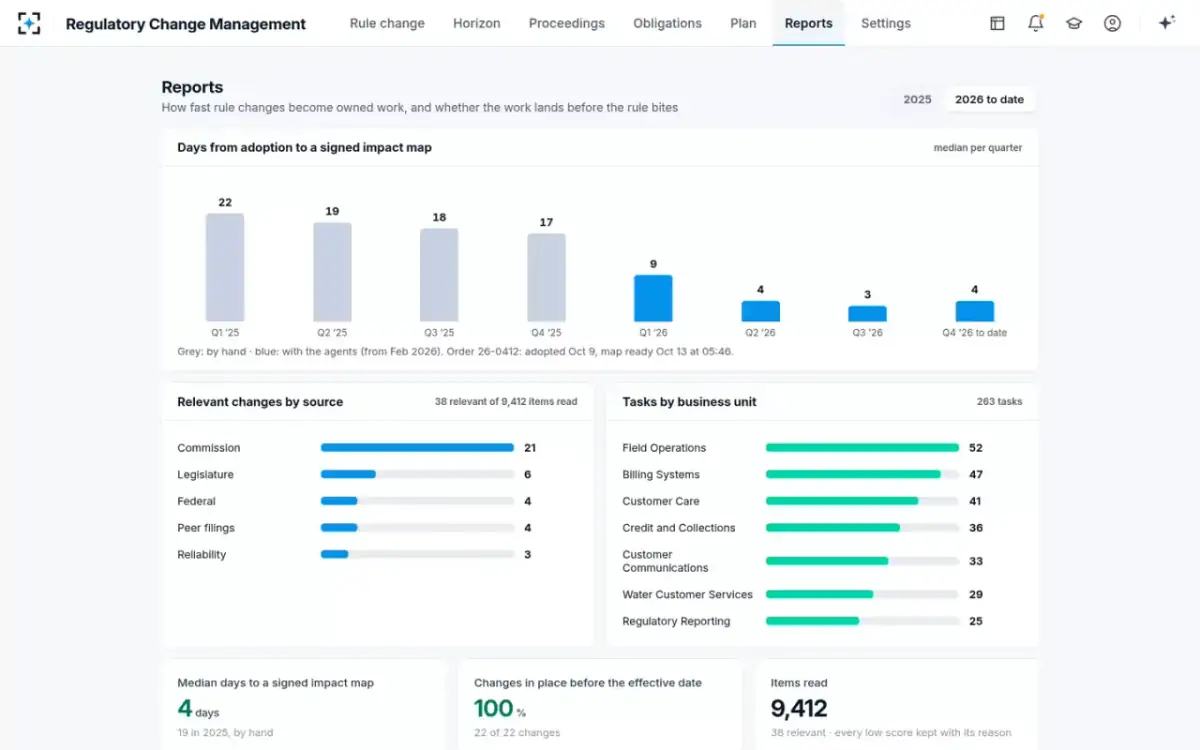Viewport: 1200px width, 750px height.
Task: Click the Q4 '26 to date bar
Action: [x=974, y=311]
